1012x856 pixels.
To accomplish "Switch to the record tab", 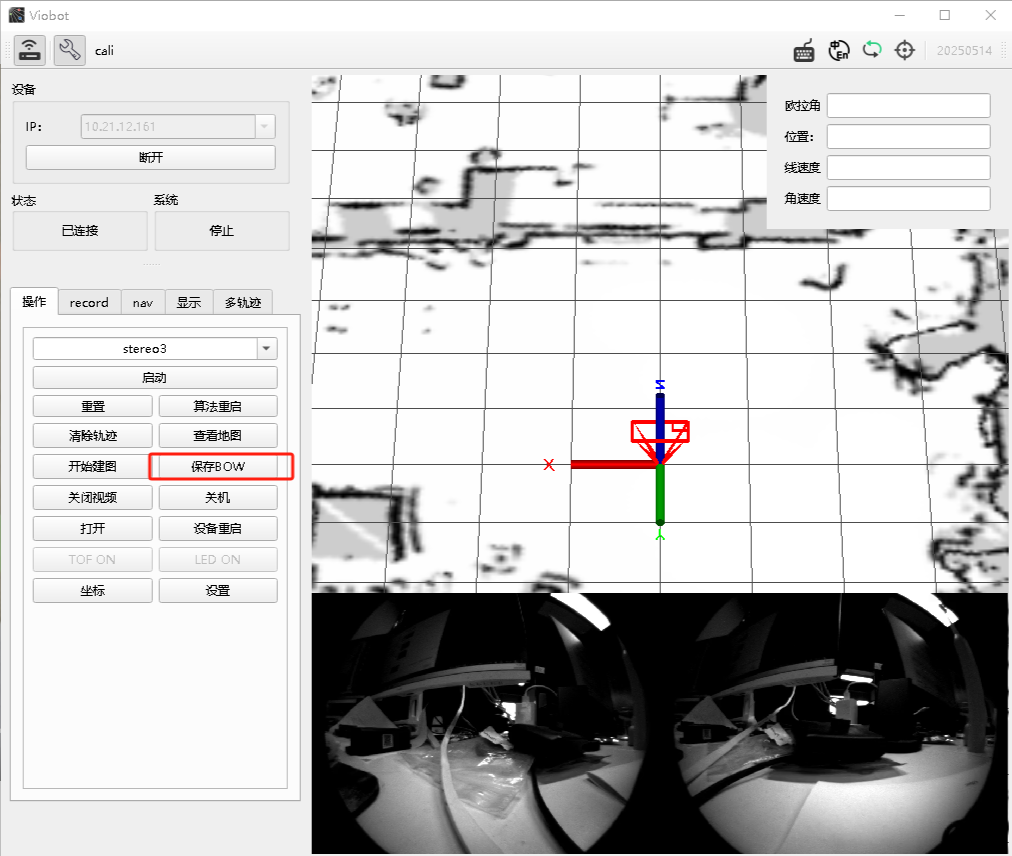I will click(89, 302).
